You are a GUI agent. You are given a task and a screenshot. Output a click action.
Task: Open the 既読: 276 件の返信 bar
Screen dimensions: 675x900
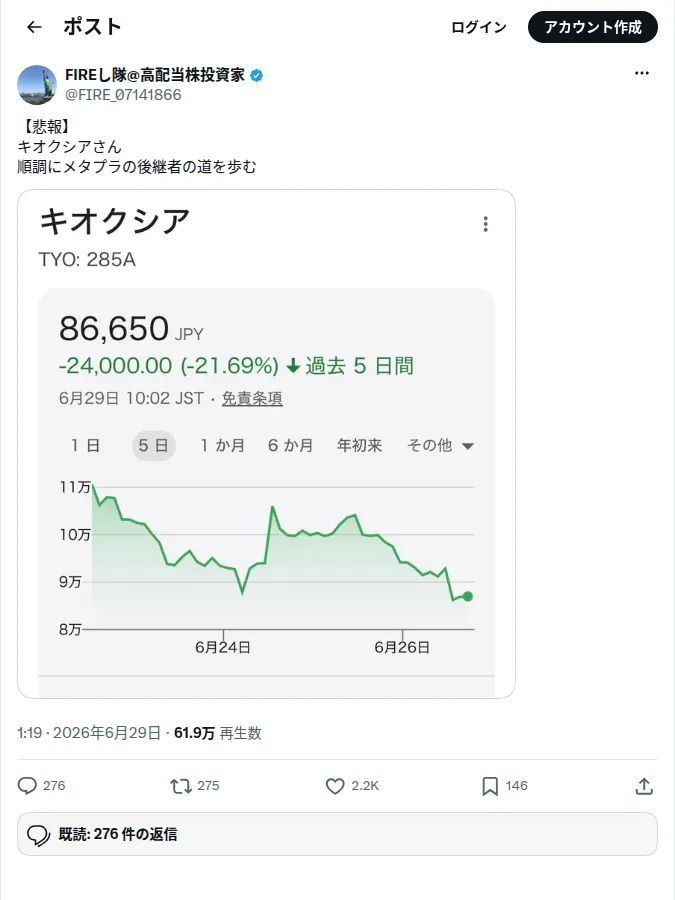pos(338,834)
